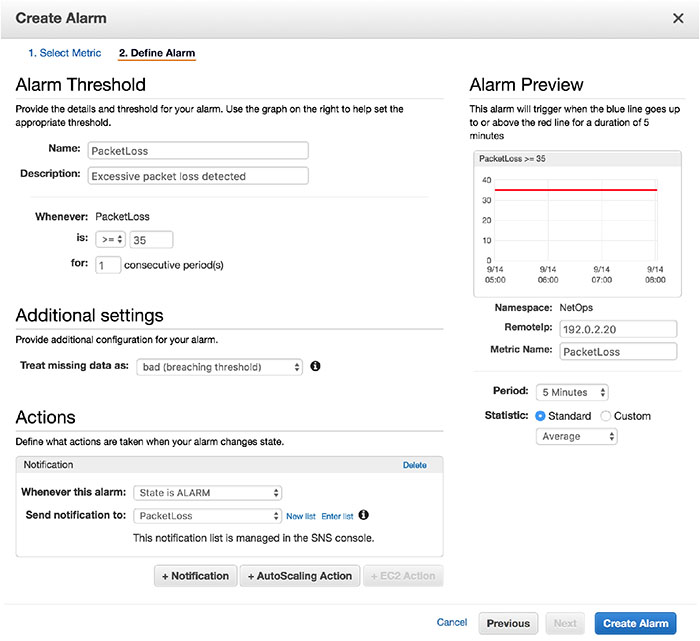Go back with the Previous button
The width and height of the screenshot is (700, 641).
508,623
